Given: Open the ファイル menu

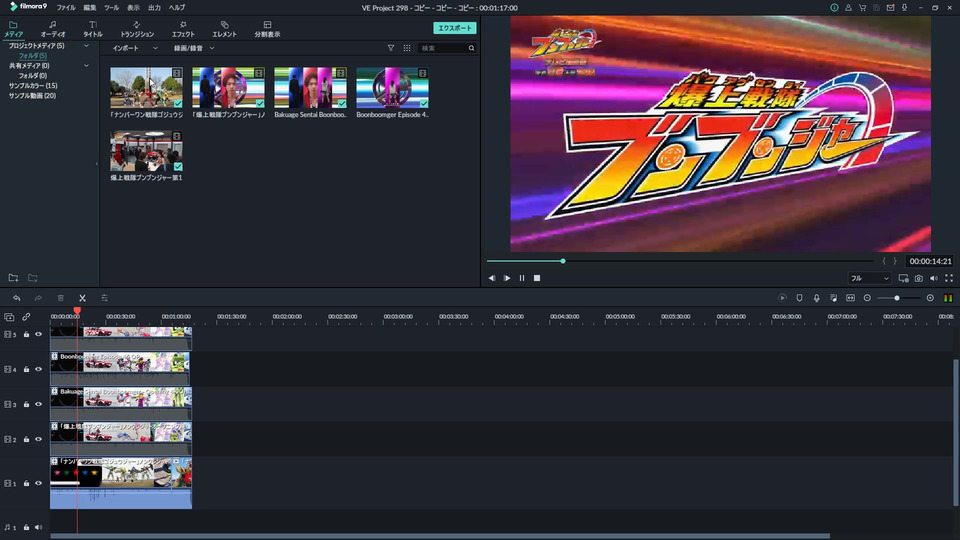Looking at the screenshot, I should [x=66, y=8].
